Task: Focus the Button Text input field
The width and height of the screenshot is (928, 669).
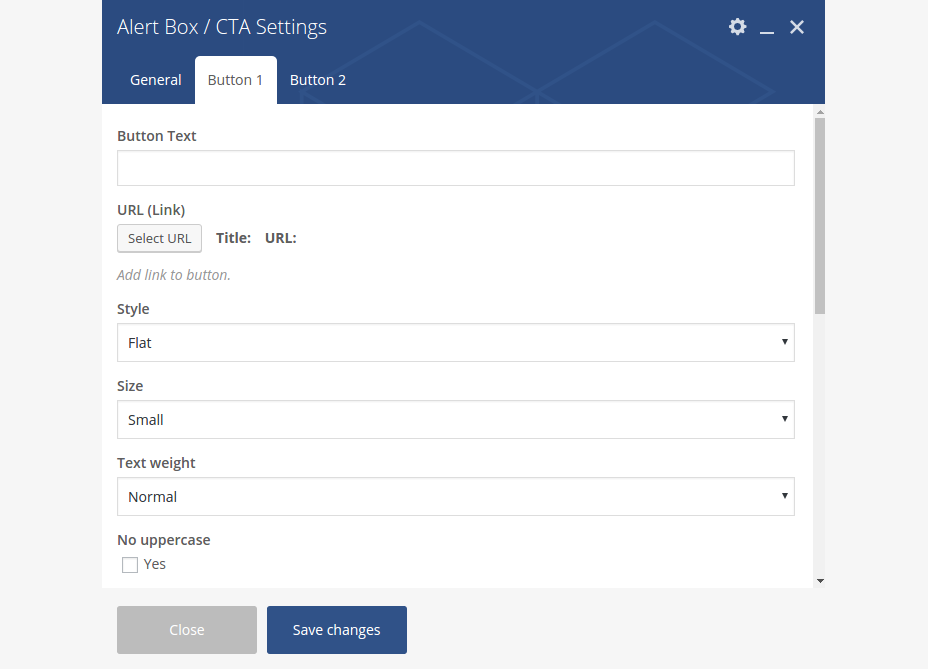Action: [x=455, y=168]
